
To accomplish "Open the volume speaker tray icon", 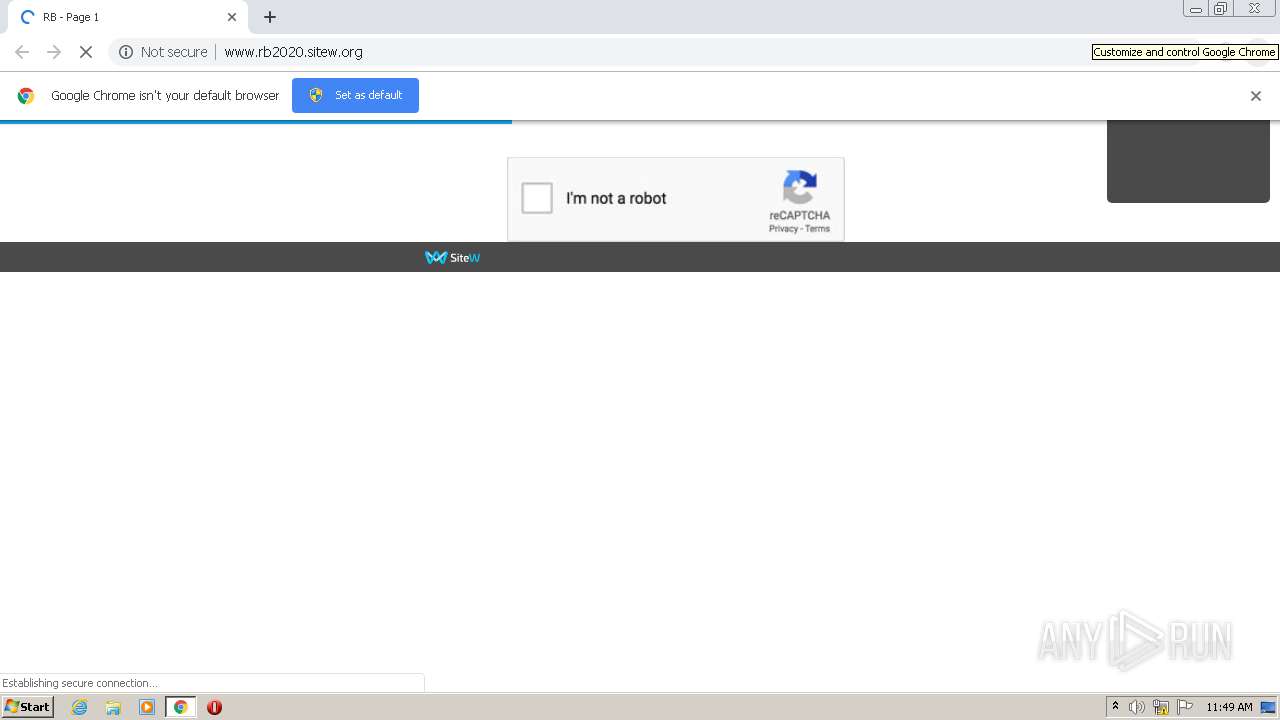I will (x=1137, y=707).
